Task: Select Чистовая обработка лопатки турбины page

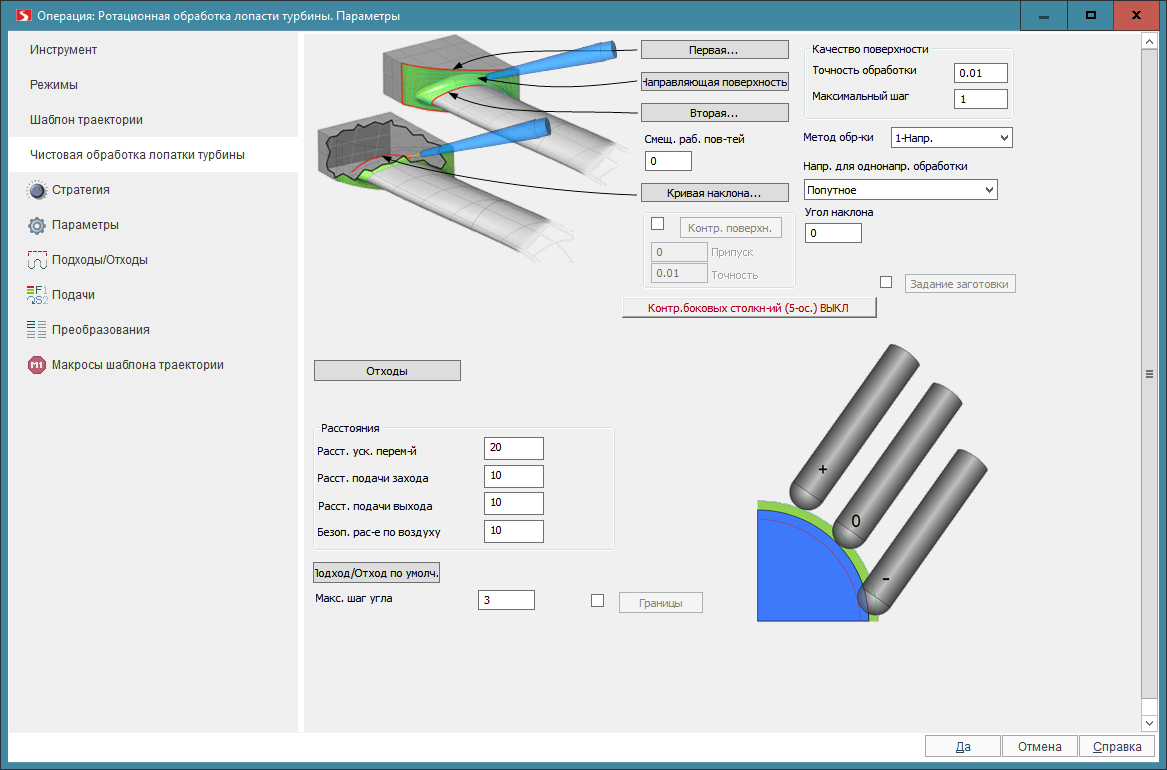Action: coord(153,155)
